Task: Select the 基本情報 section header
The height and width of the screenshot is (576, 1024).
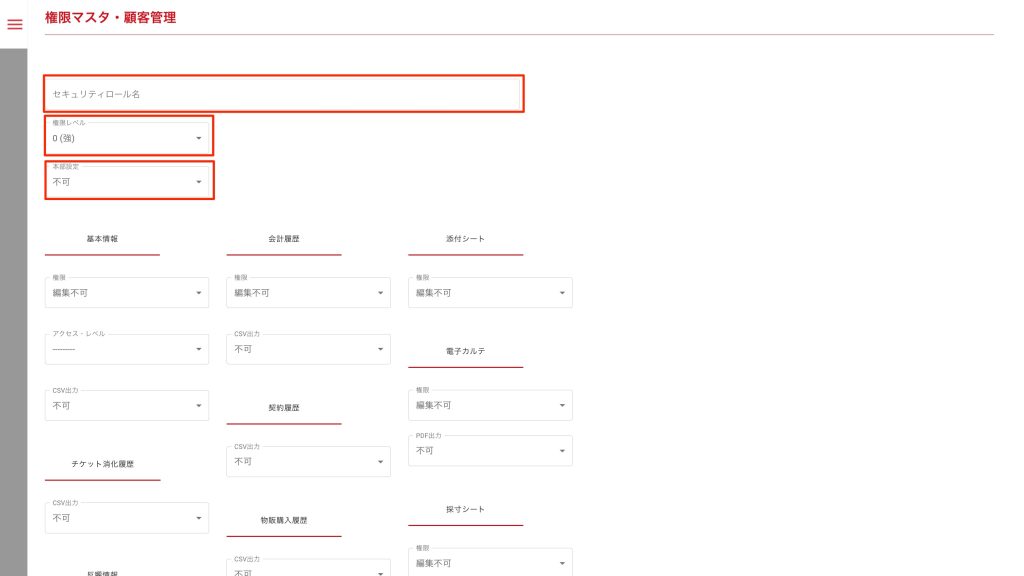Action: click(x=102, y=240)
